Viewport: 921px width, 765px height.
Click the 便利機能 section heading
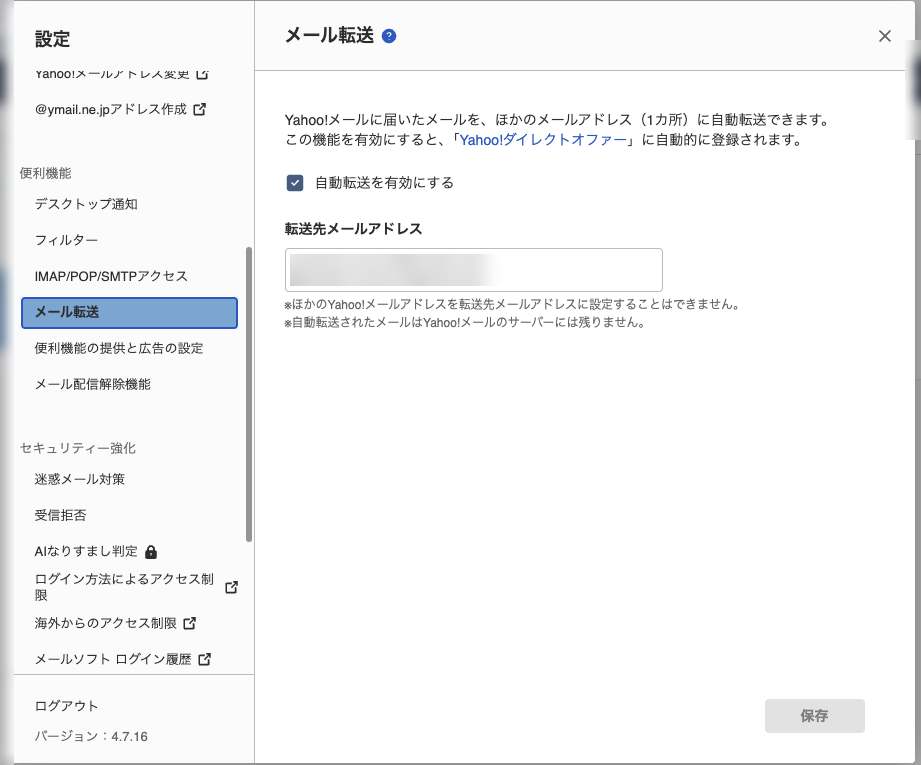(x=45, y=173)
